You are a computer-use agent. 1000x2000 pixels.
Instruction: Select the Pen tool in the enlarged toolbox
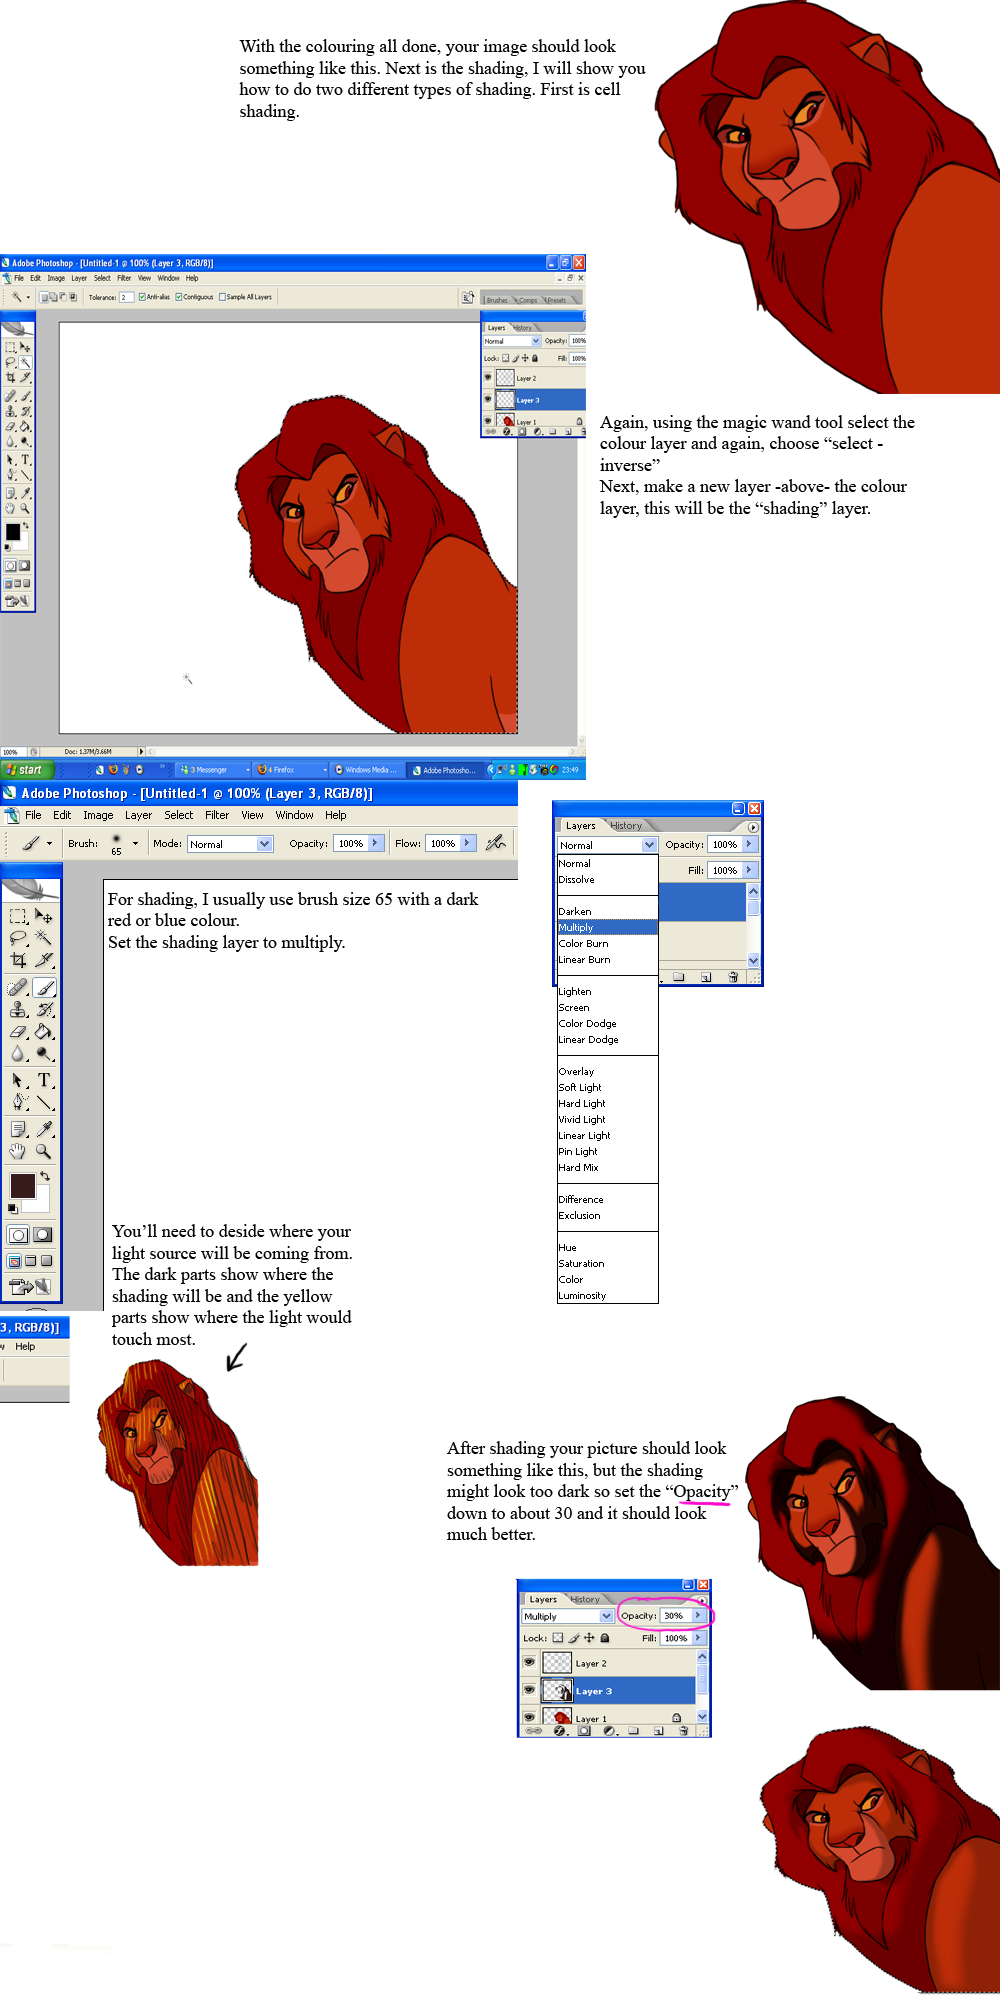(x=18, y=1103)
